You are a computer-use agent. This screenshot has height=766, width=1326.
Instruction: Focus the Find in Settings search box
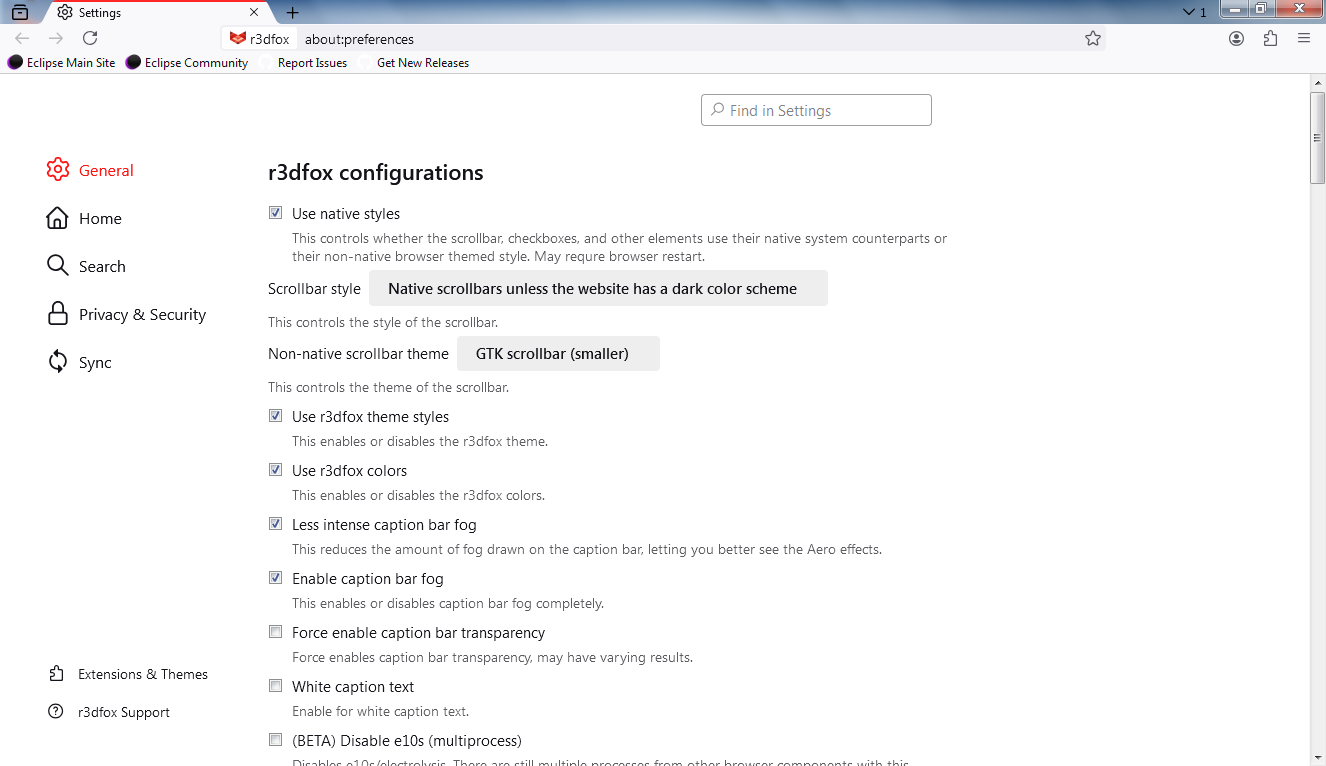816,110
